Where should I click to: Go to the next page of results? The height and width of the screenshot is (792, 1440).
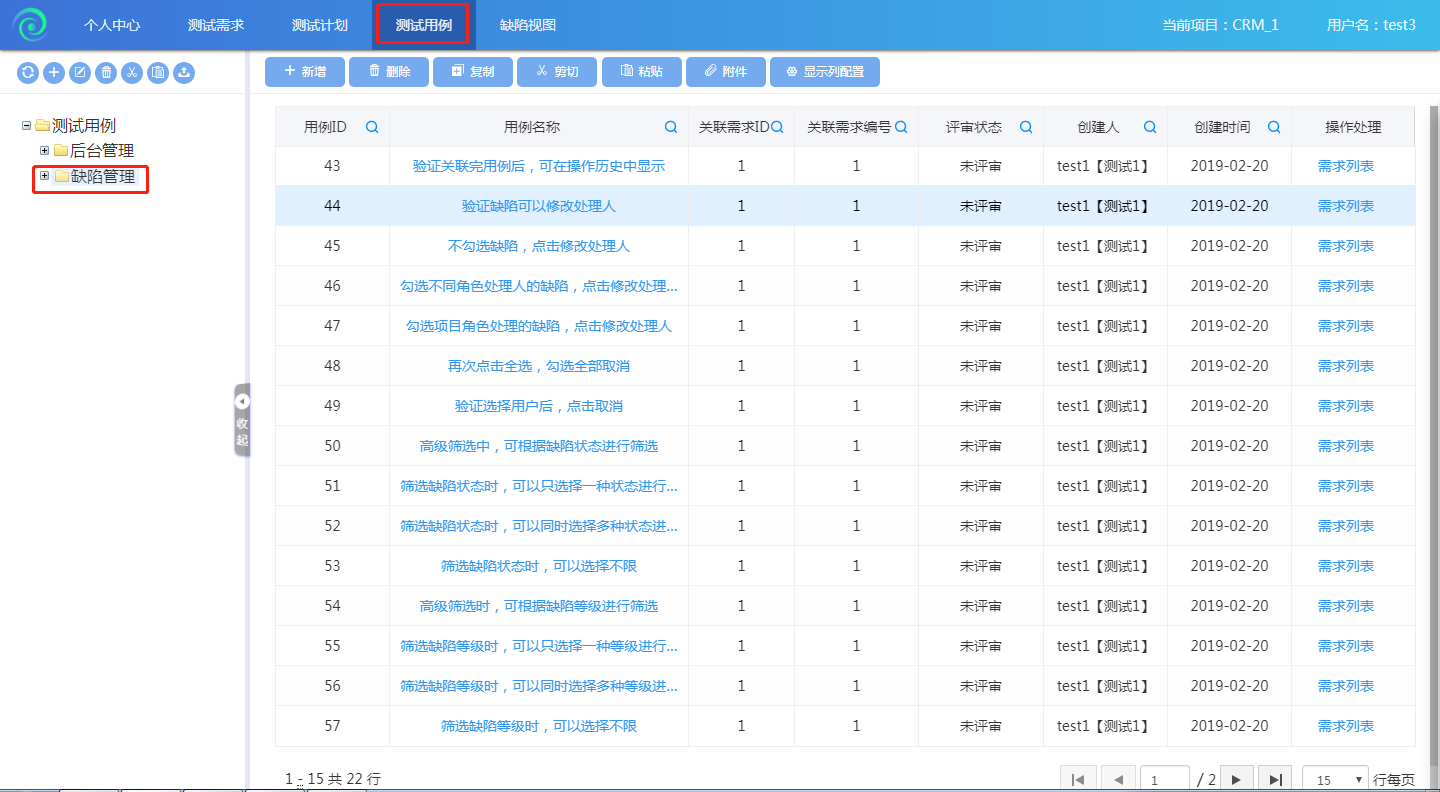pyautogui.click(x=1236, y=780)
